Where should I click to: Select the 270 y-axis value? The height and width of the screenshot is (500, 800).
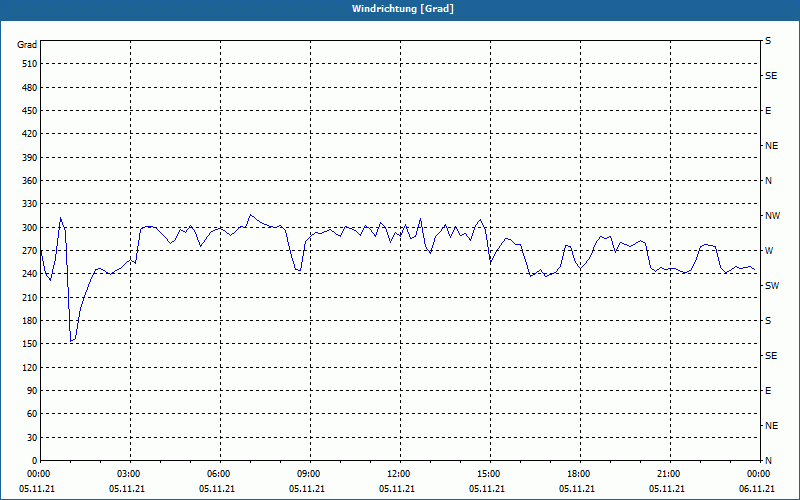pos(30,251)
